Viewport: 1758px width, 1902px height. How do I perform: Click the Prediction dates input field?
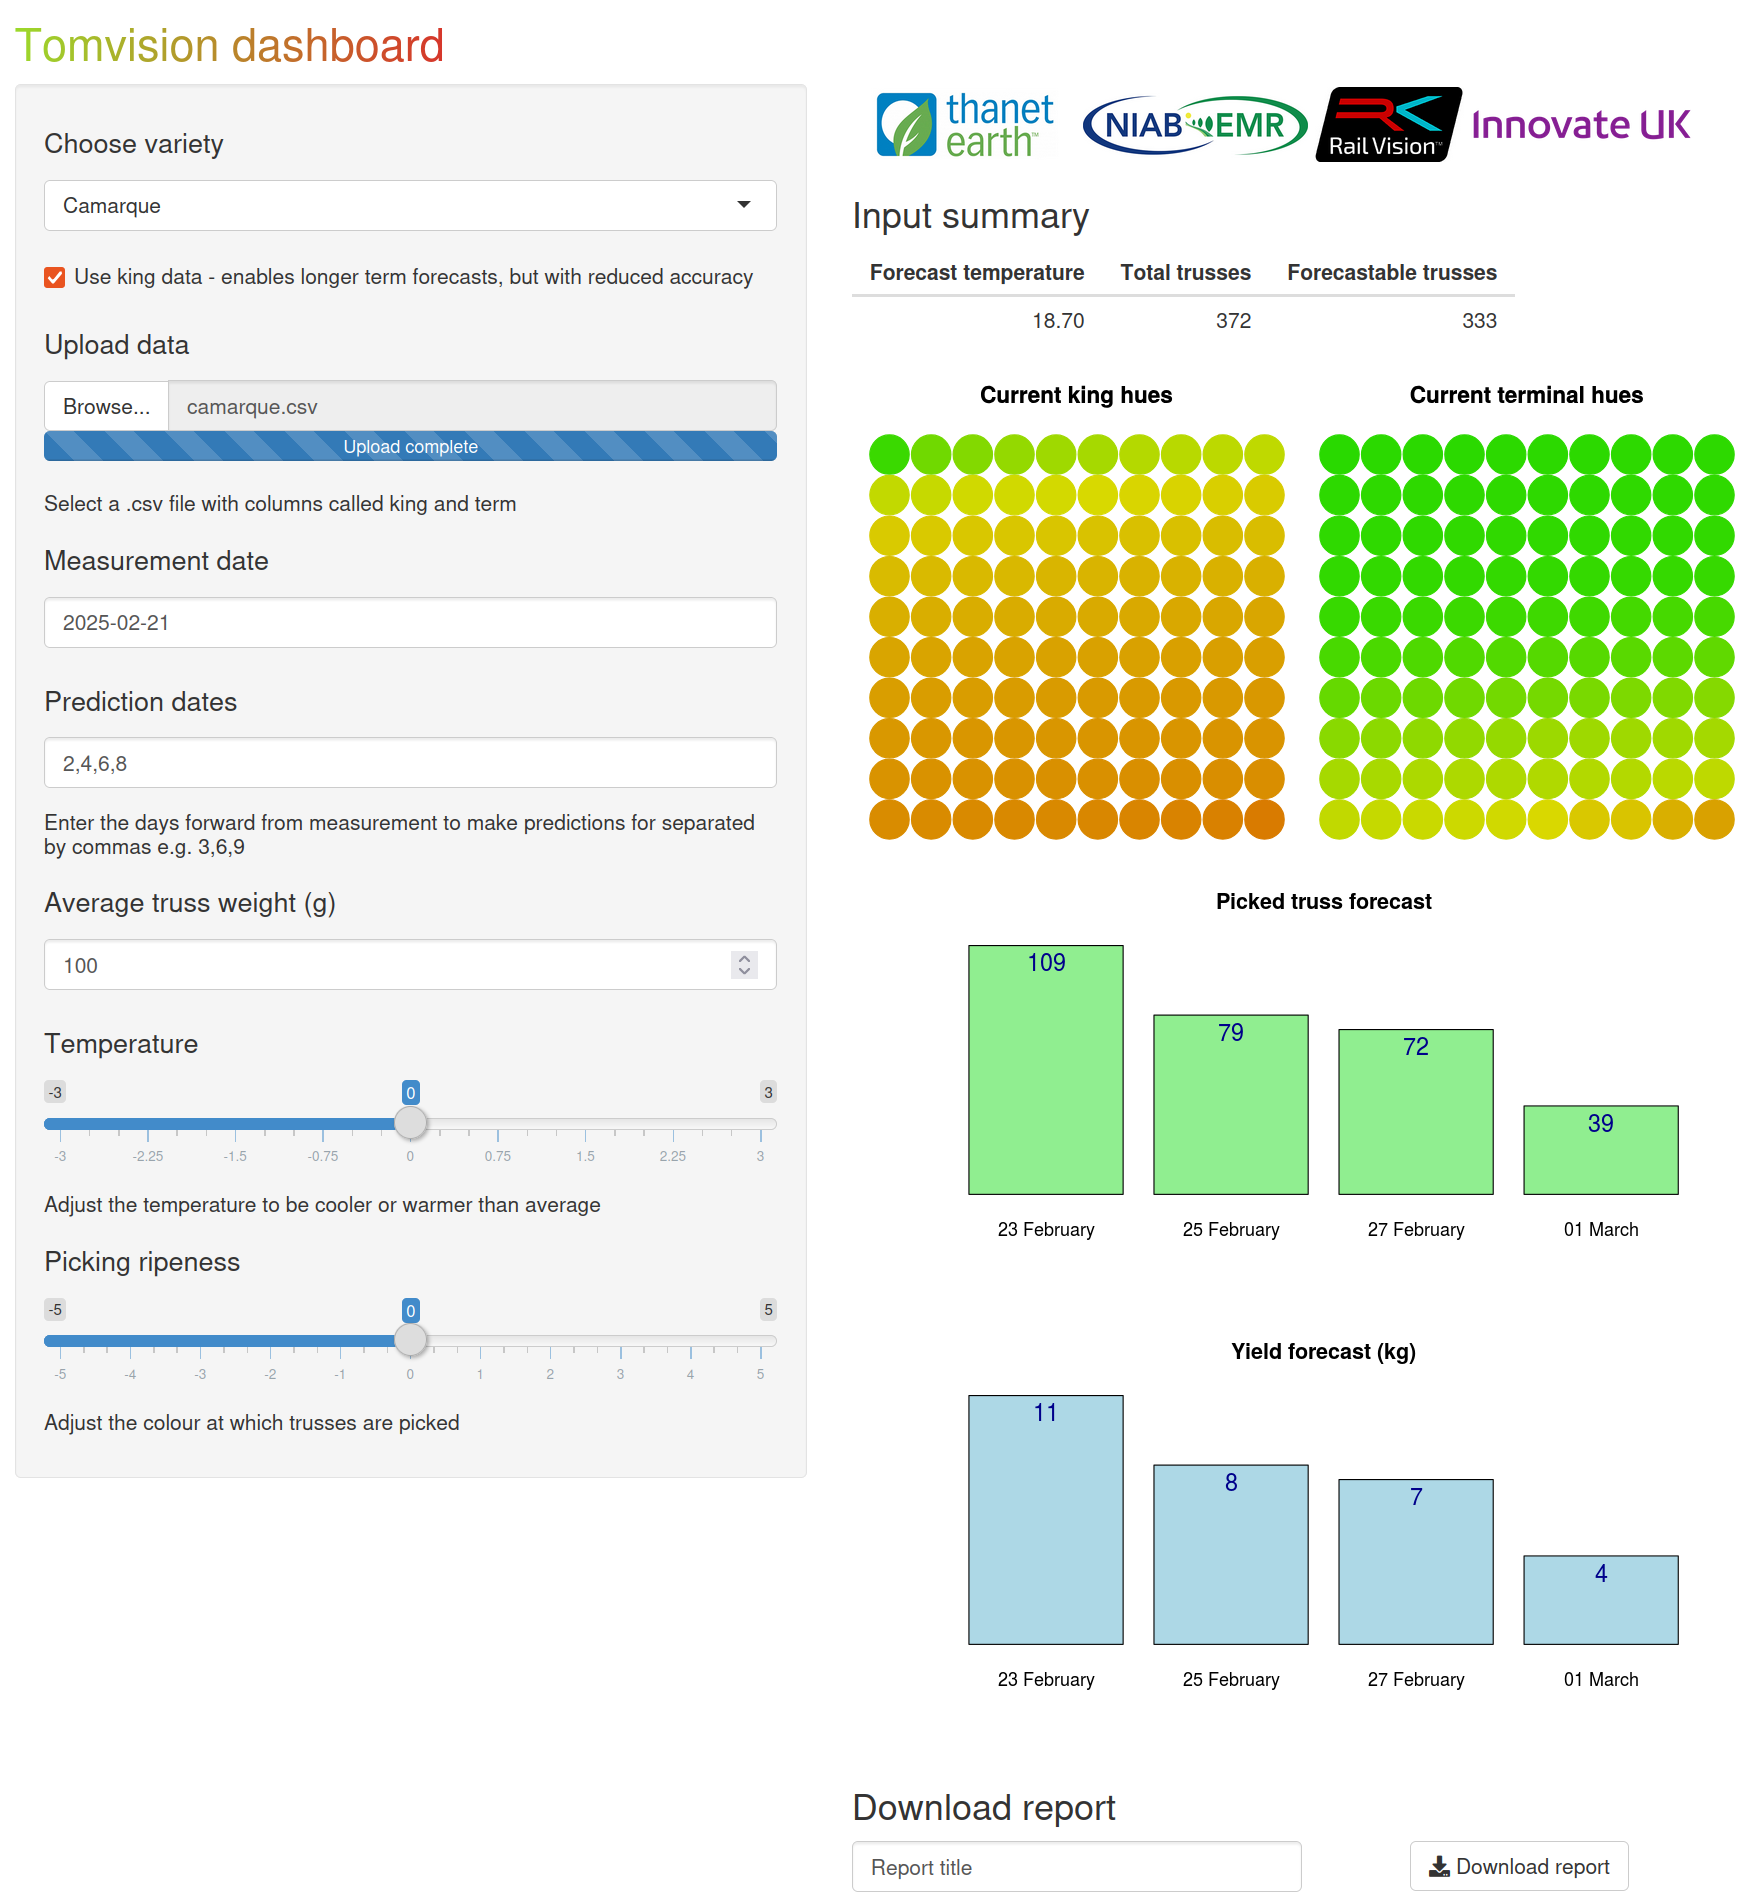(x=410, y=764)
